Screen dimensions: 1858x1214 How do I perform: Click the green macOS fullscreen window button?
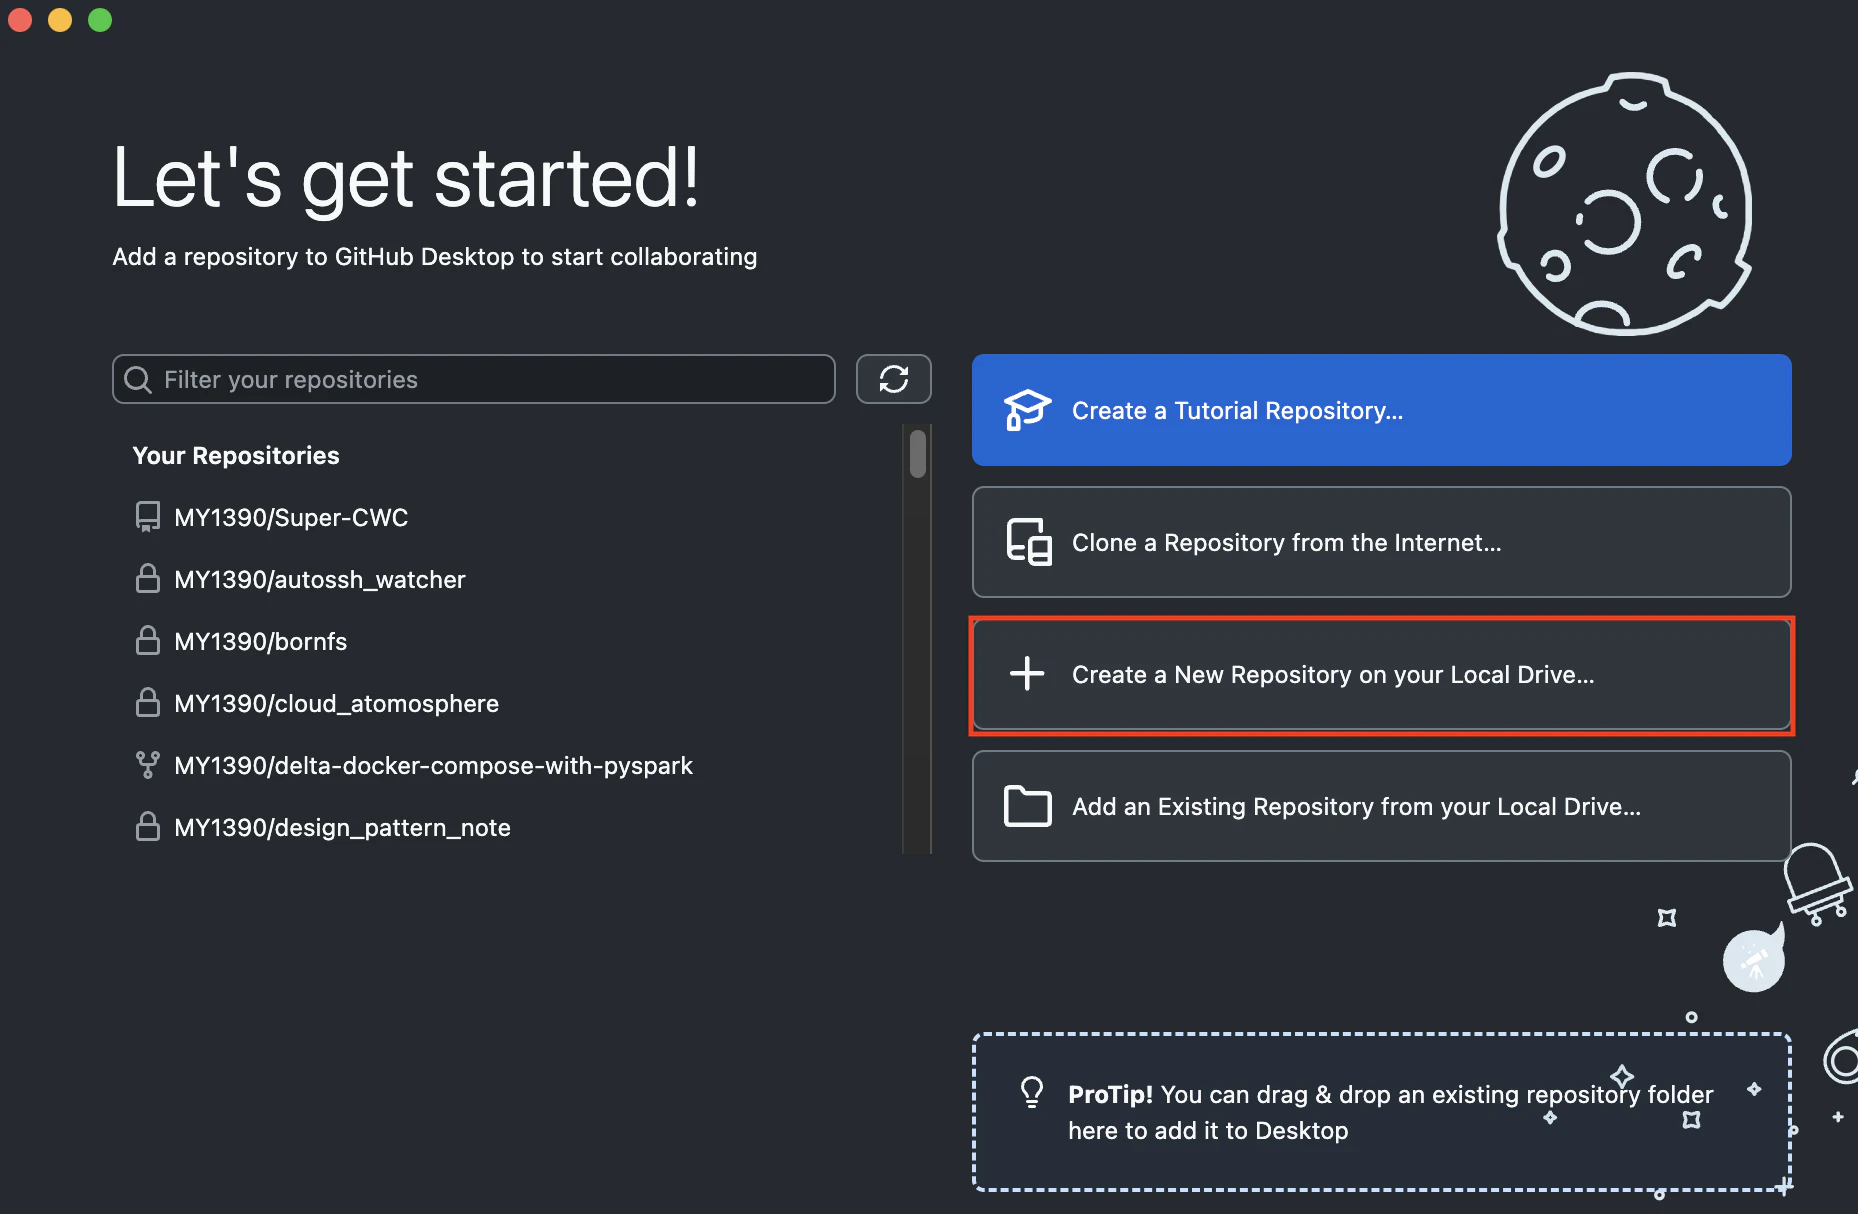pos(100,20)
